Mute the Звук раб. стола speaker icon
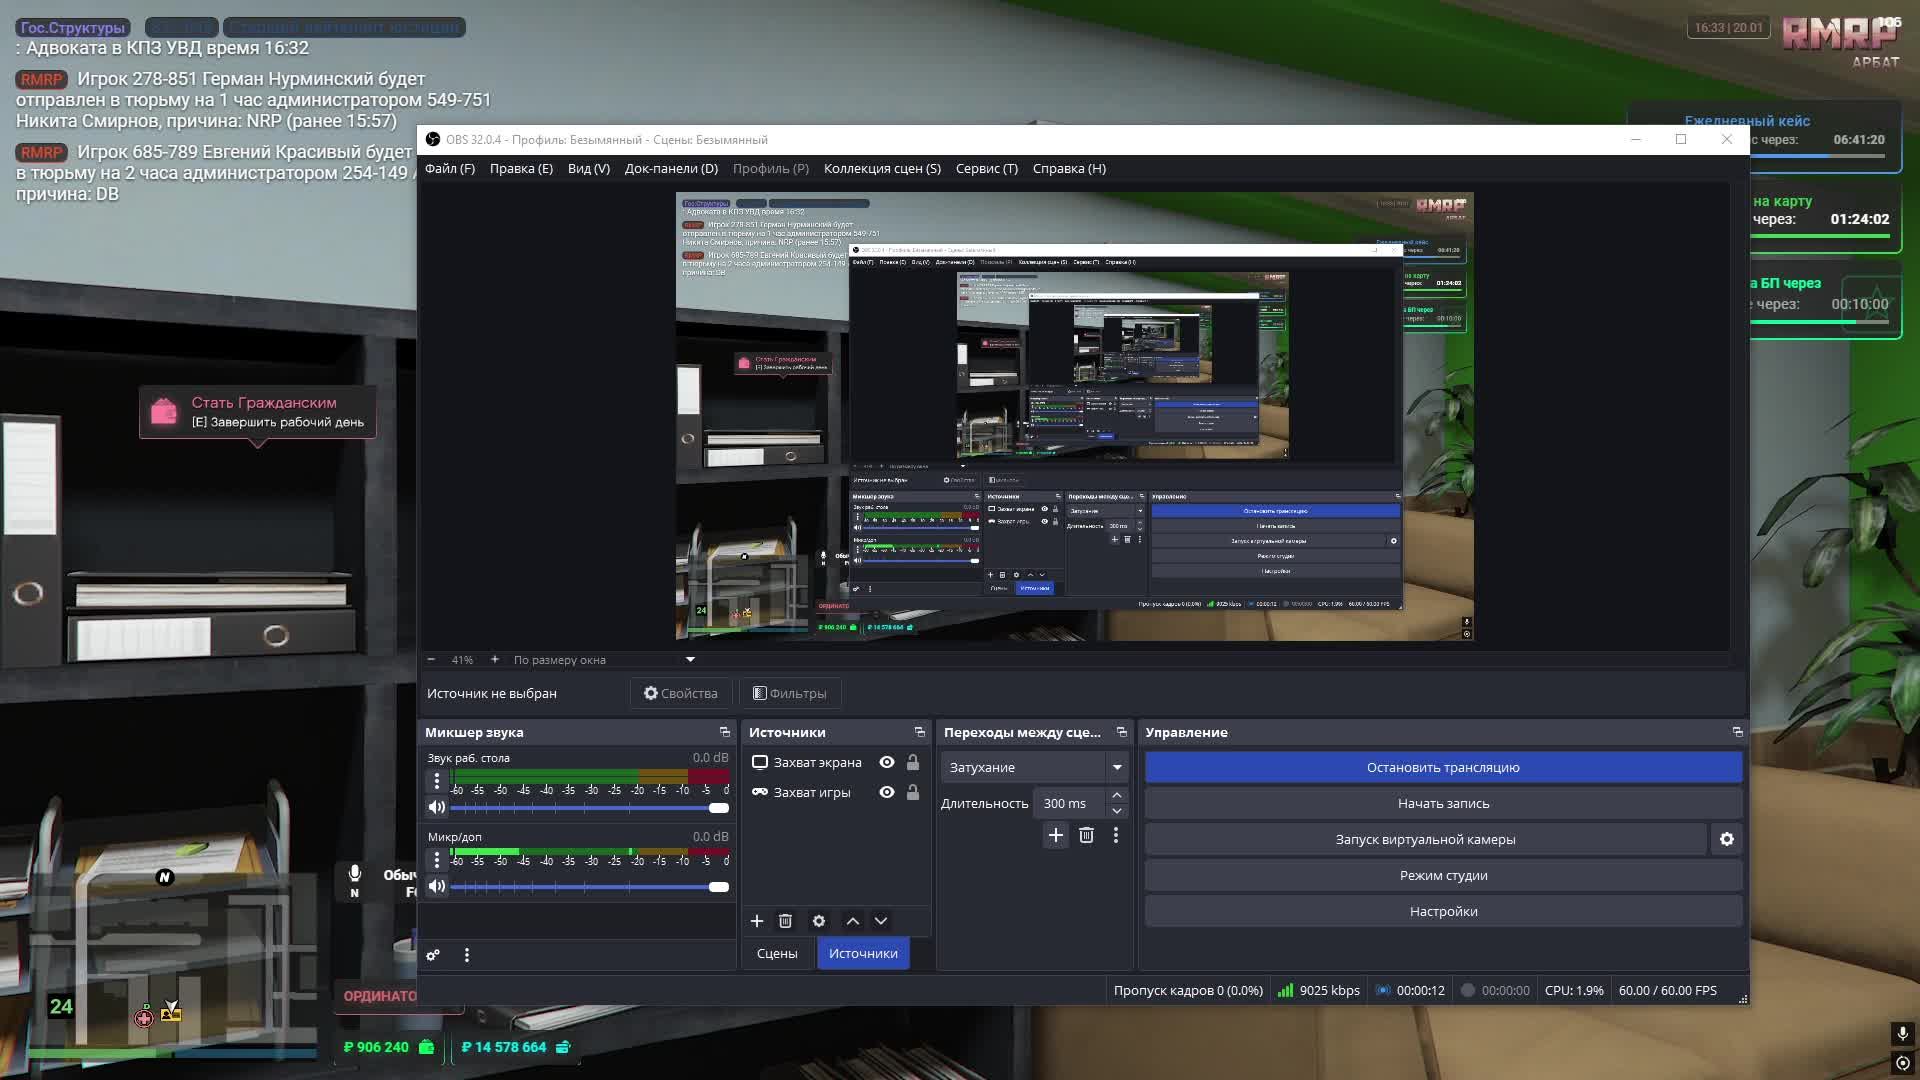 click(437, 807)
